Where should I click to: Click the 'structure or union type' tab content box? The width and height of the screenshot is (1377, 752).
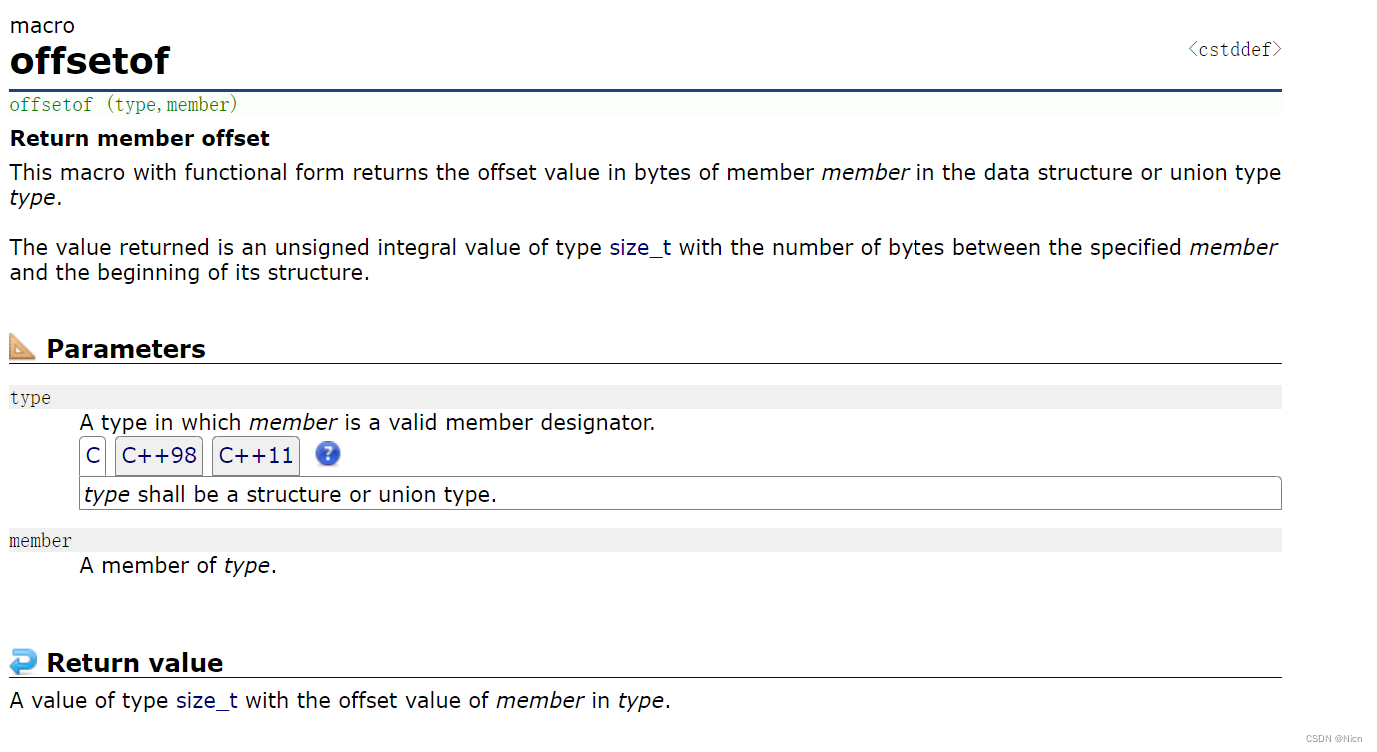click(680, 494)
